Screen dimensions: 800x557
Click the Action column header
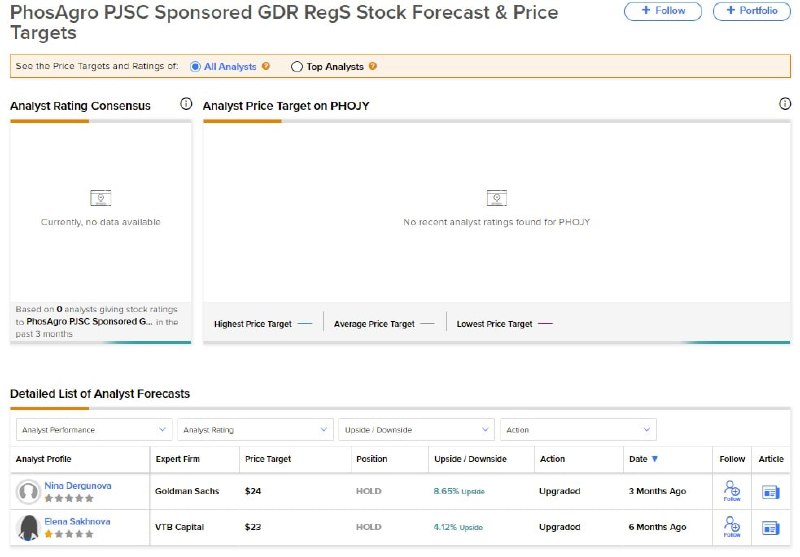click(x=553, y=459)
